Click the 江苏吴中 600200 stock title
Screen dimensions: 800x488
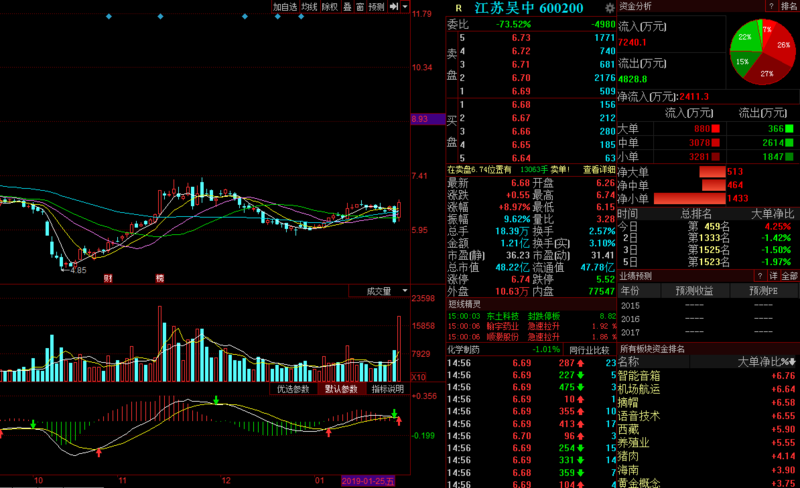(x=529, y=8)
